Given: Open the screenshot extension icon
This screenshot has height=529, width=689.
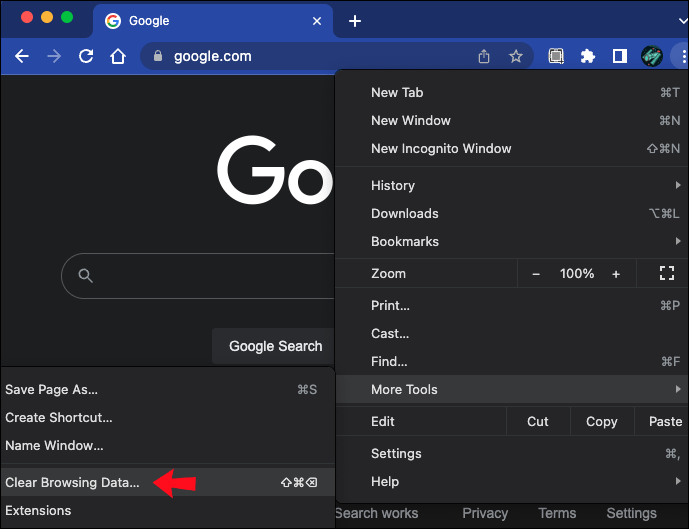Looking at the screenshot, I should 556,56.
